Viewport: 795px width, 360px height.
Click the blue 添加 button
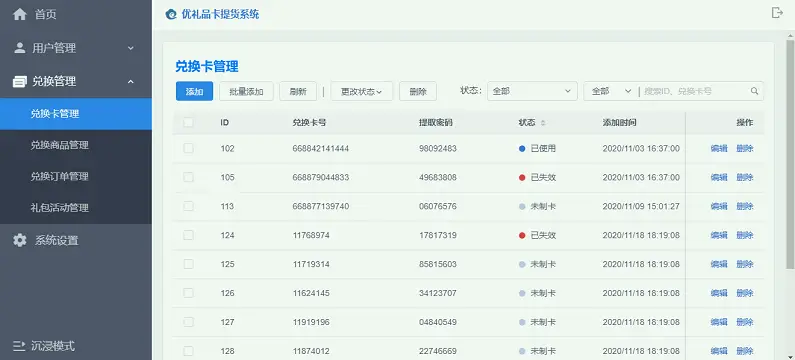tap(194, 91)
